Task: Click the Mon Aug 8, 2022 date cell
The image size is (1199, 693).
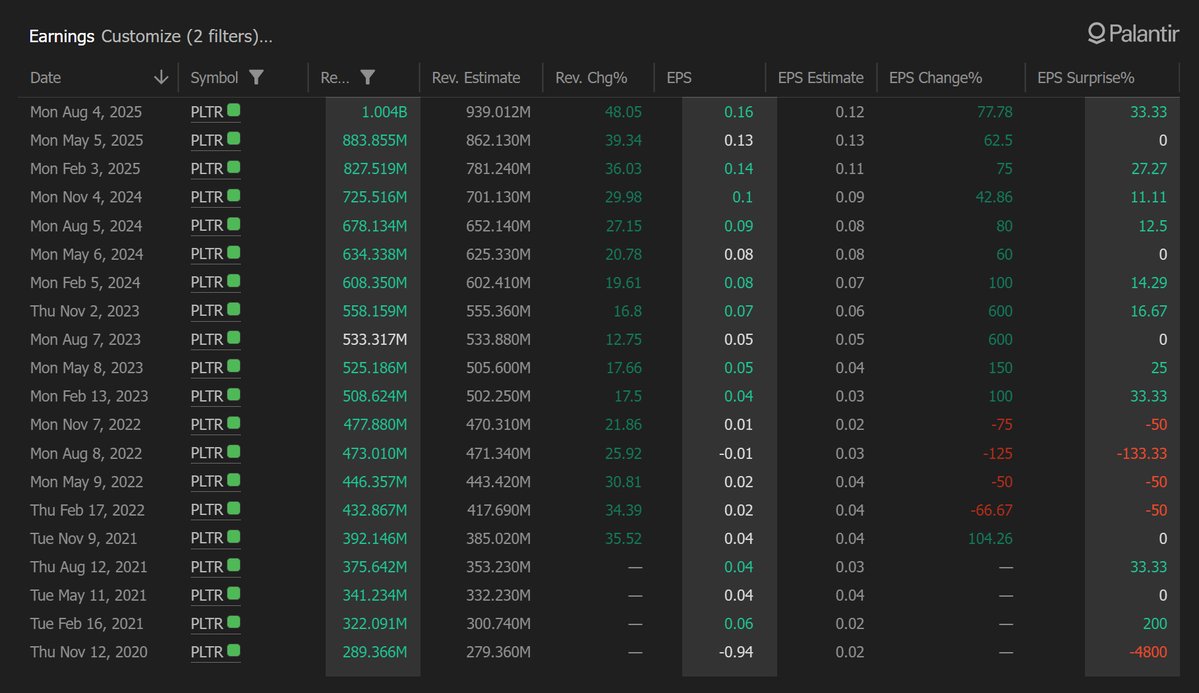Action: pos(86,453)
